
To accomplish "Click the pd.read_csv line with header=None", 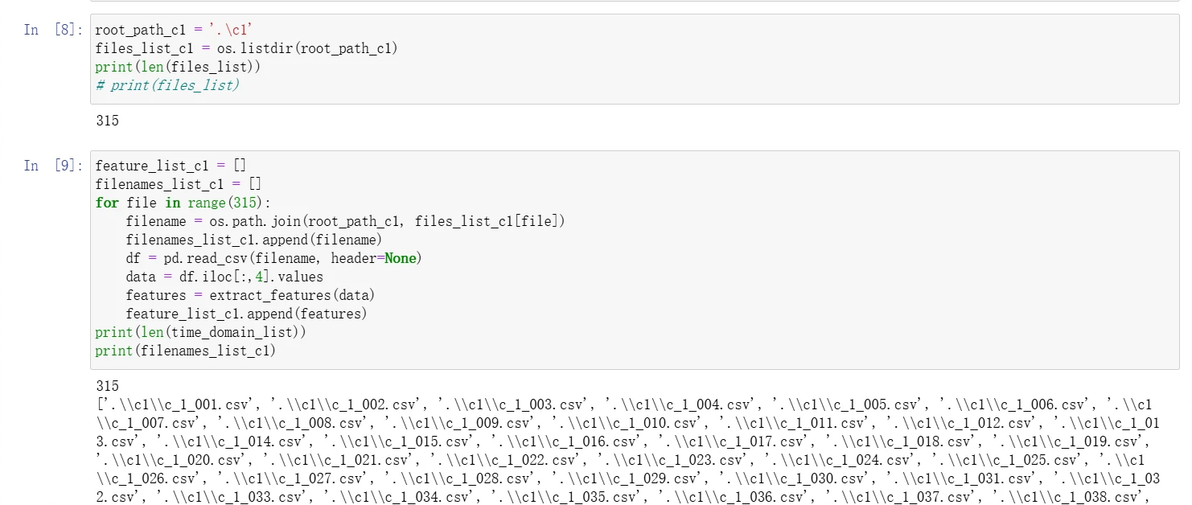I will tap(274, 259).
